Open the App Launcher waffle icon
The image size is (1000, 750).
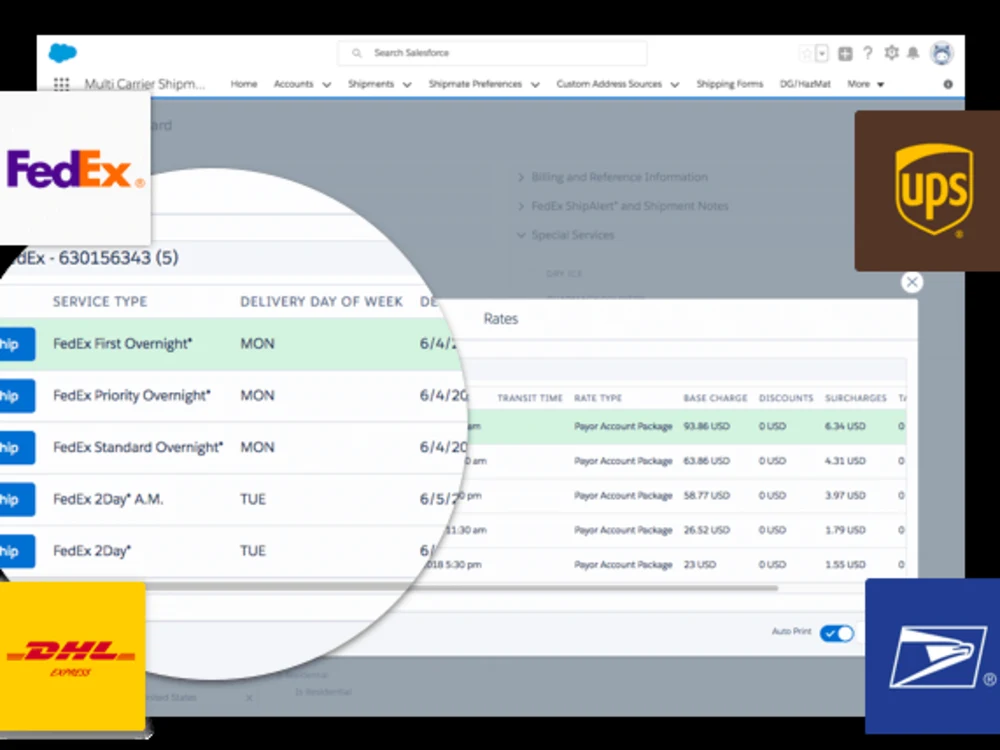tap(61, 84)
